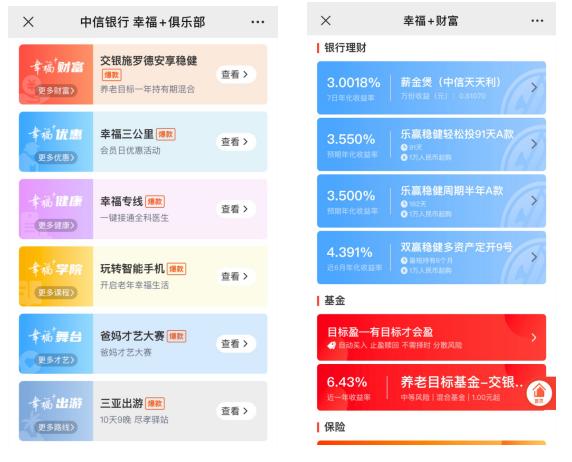Image resolution: width=572 pixels, height=462 pixels.
Task: Open the three-dot menu on 幸福+财富
Action: point(537,21)
